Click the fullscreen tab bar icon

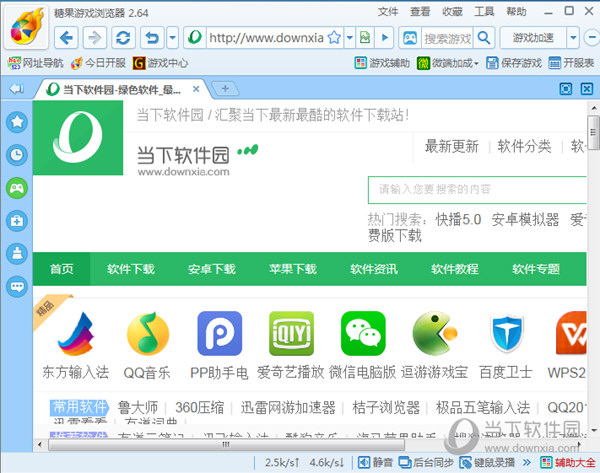coord(566,89)
